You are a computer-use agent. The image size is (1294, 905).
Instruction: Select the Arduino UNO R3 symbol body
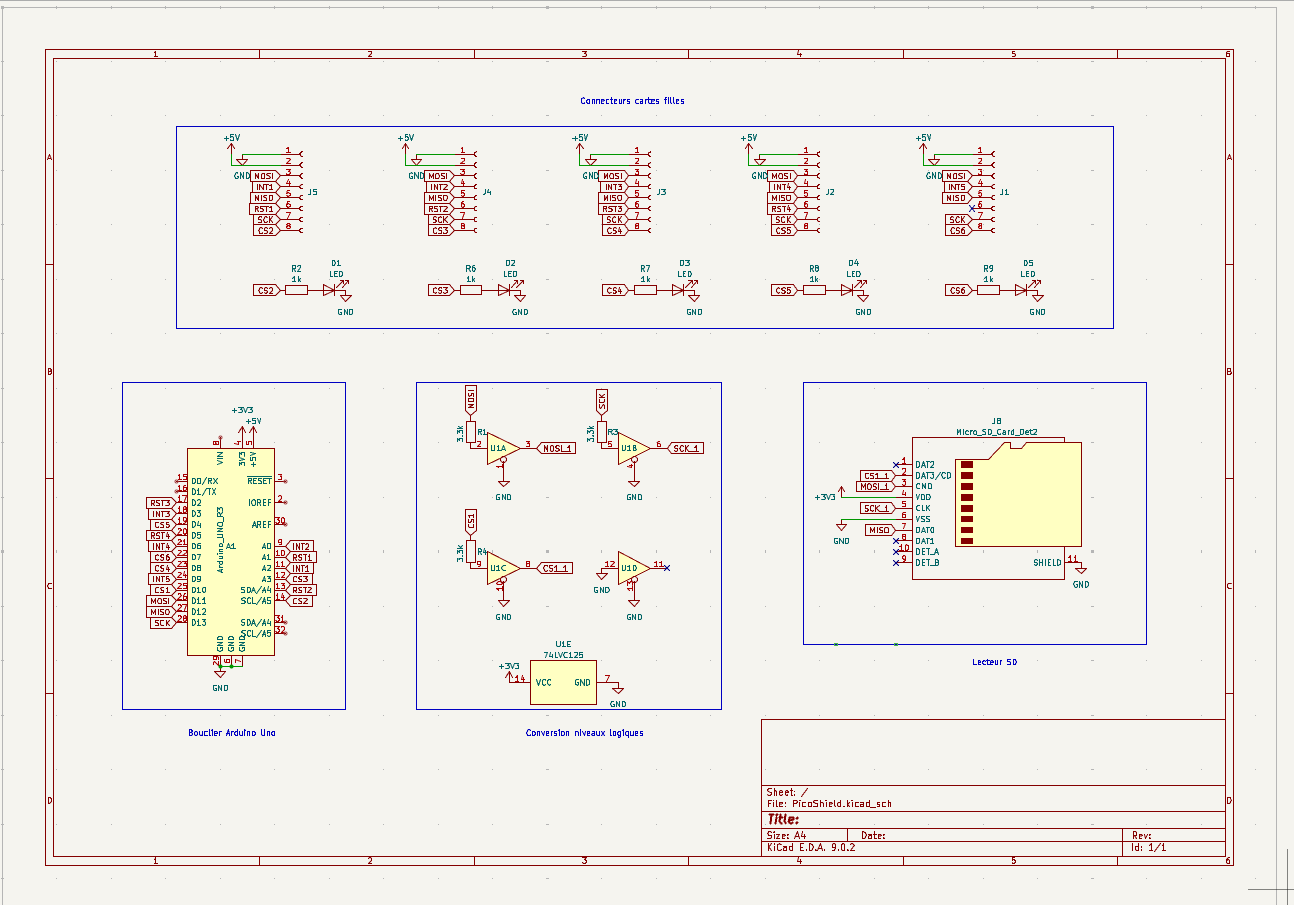(229, 552)
